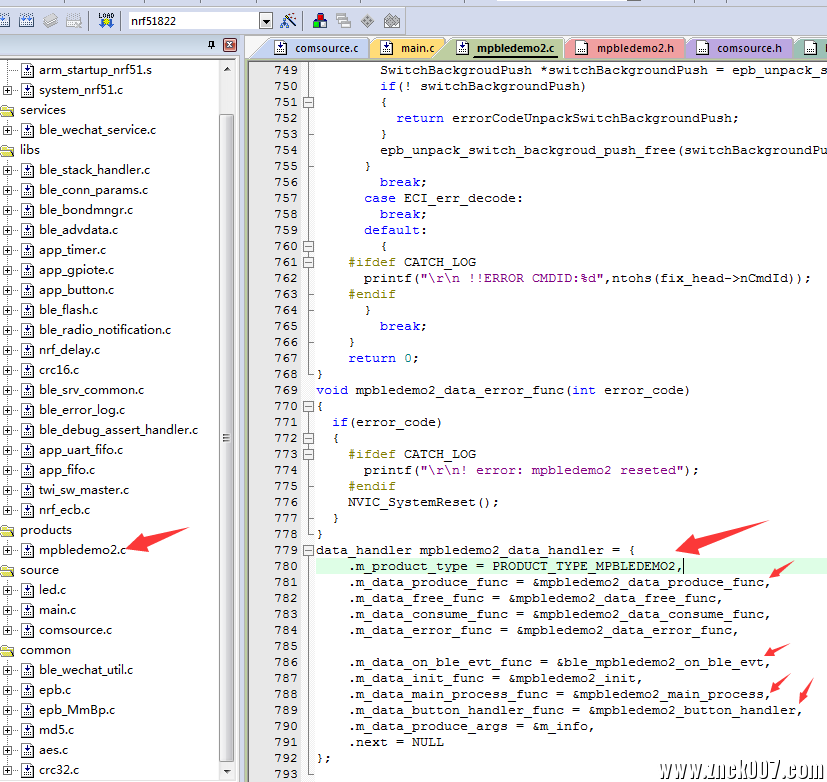Select the services group folder
The height and width of the screenshot is (782, 827).
(x=43, y=110)
